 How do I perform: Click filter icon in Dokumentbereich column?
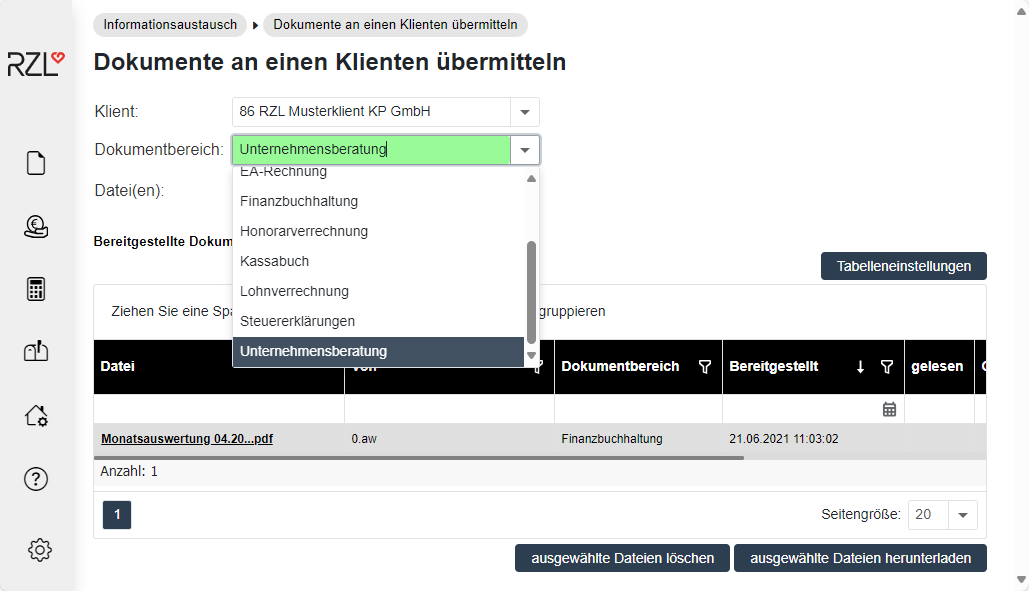(704, 367)
